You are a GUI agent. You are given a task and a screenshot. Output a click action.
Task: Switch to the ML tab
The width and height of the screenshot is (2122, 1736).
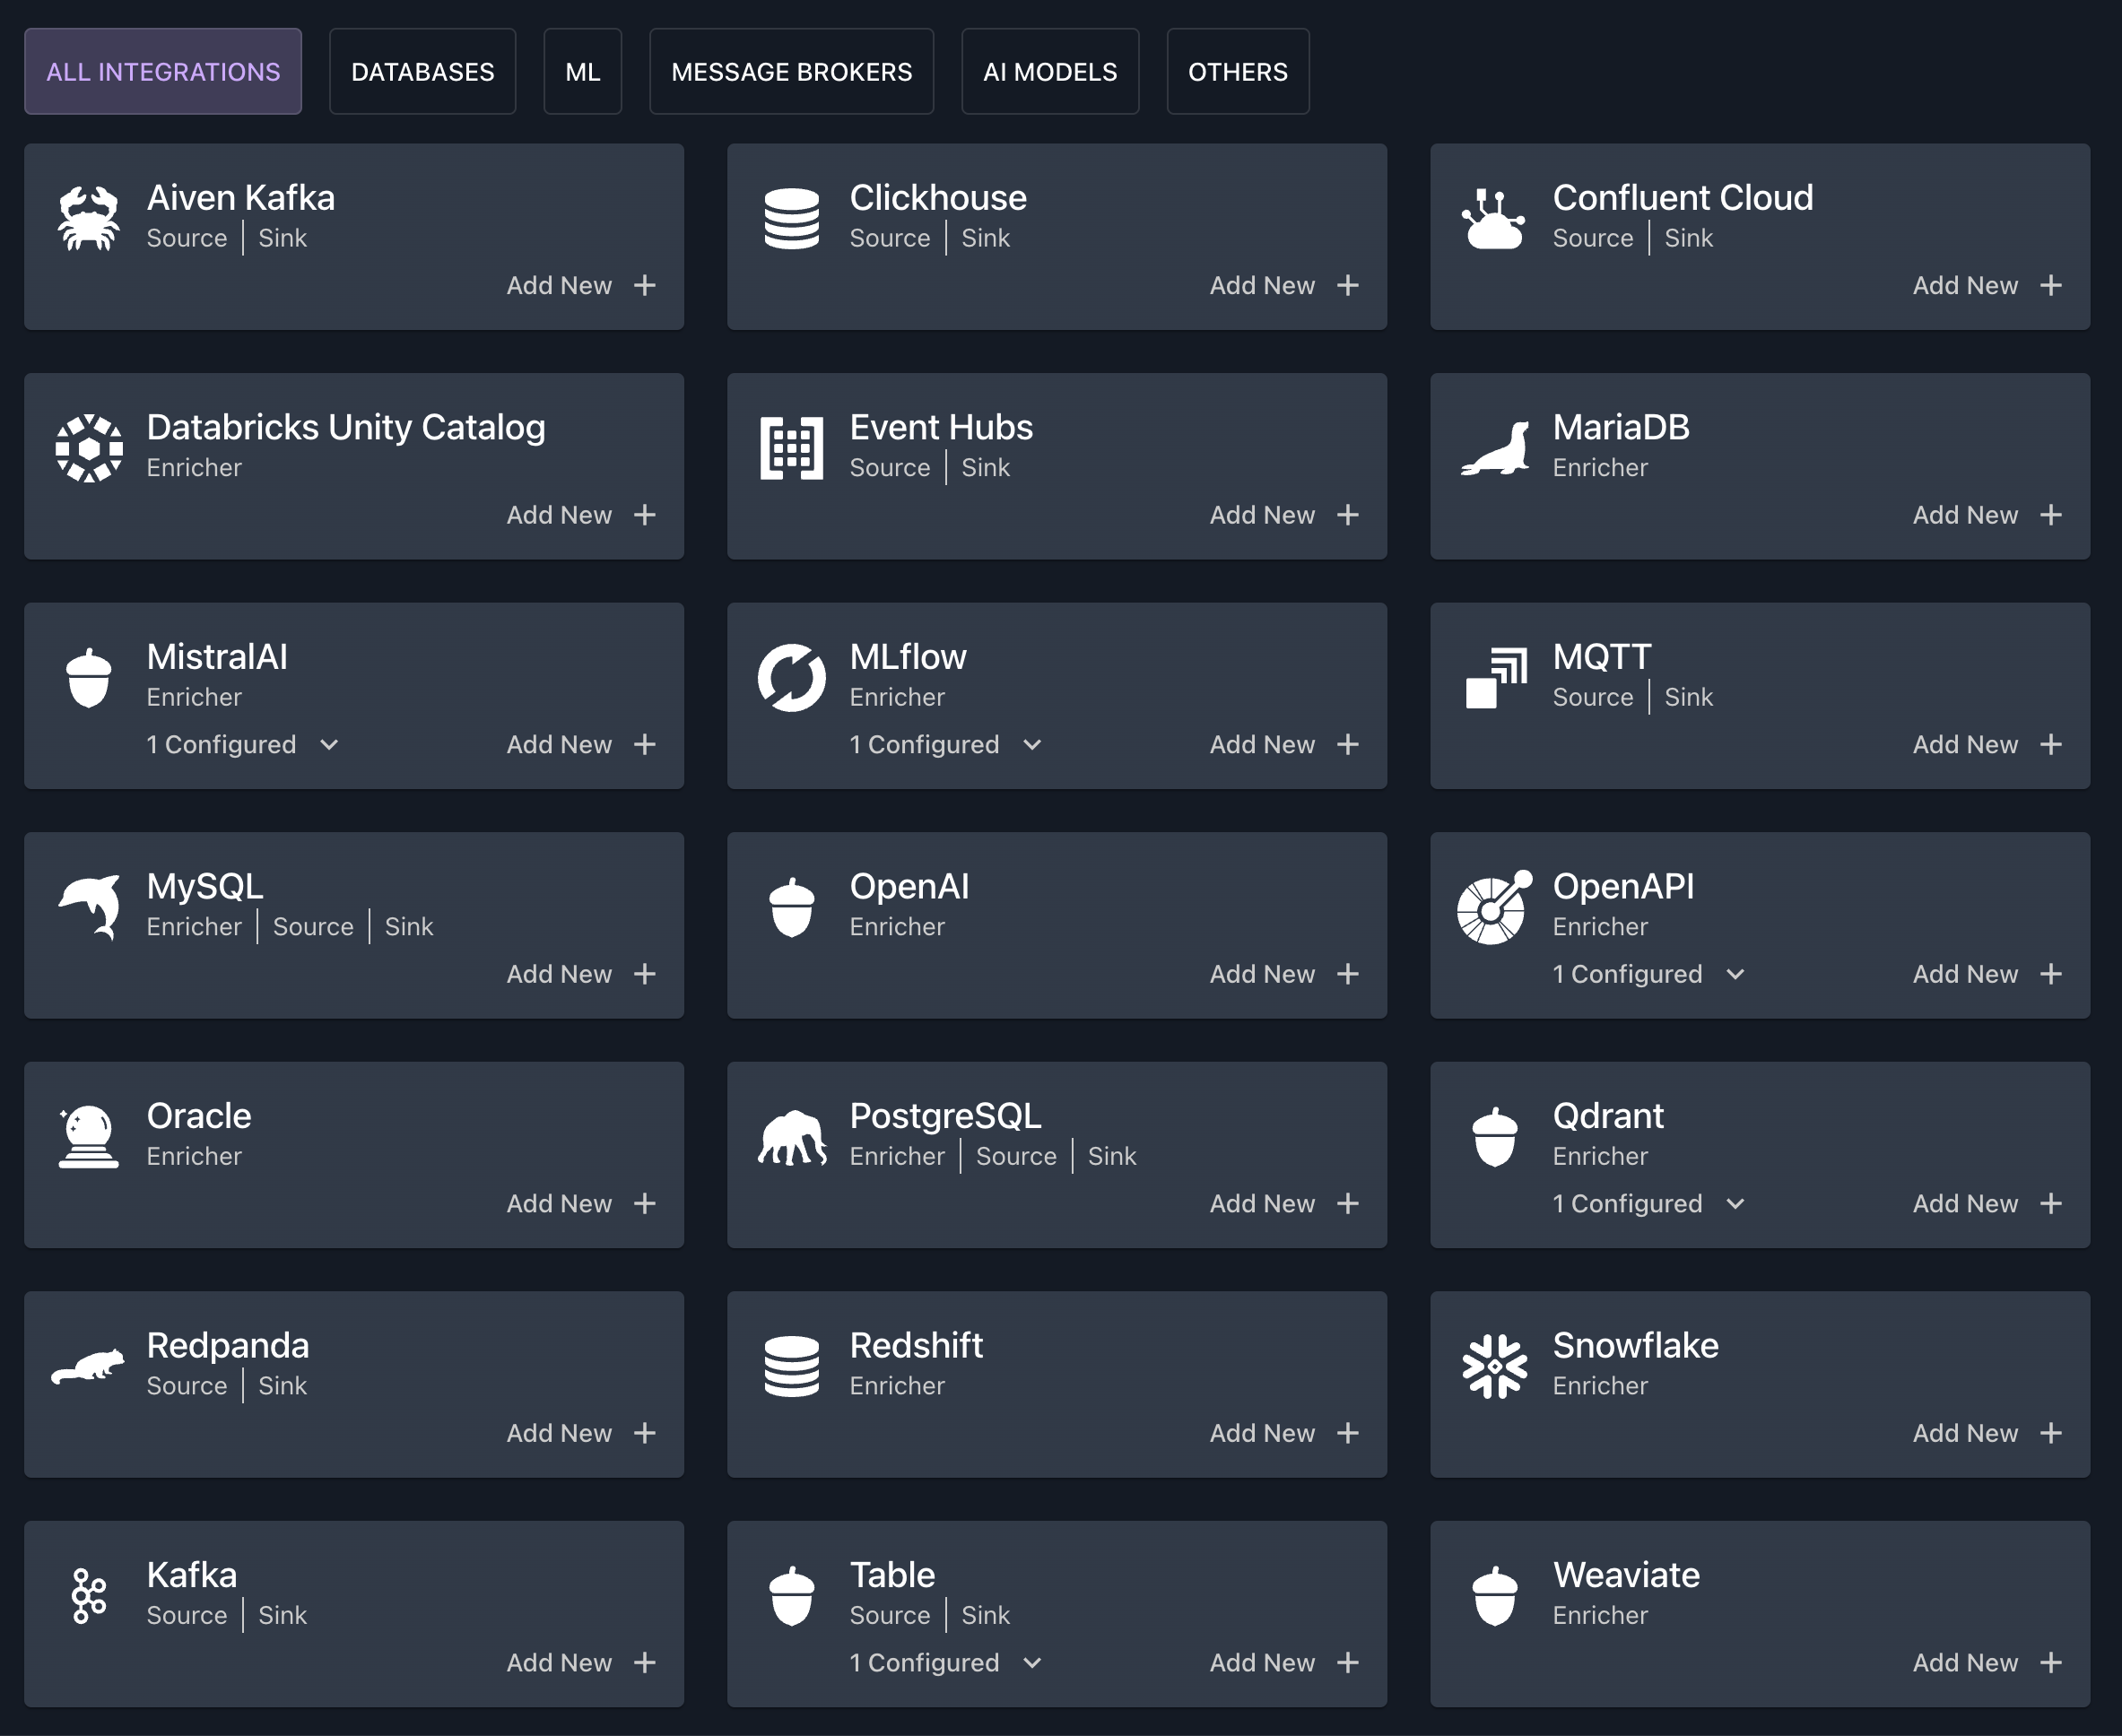coord(583,72)
